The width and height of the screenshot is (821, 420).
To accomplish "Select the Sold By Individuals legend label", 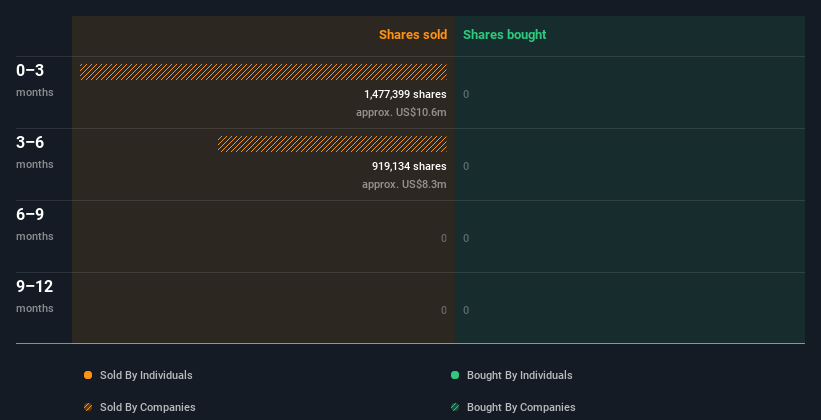I will coord(146,375).
